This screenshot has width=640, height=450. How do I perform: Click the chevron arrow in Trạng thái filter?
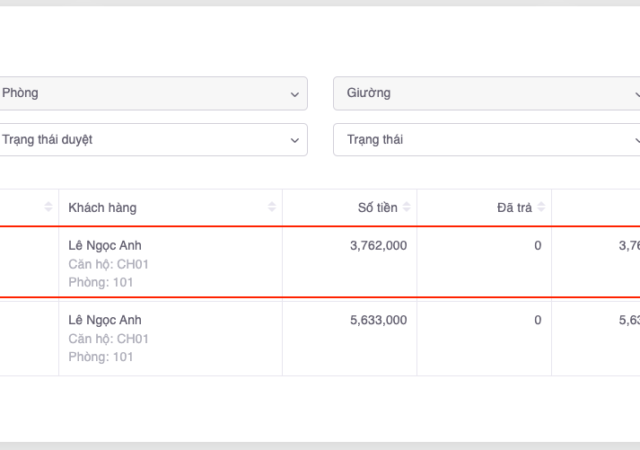(636, 140)
